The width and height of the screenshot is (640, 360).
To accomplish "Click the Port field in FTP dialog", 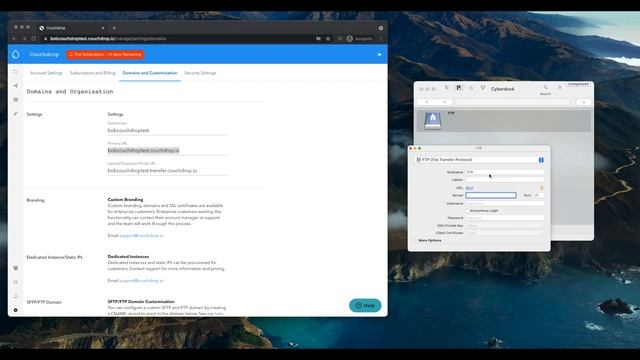I will (x=539, y=196).
